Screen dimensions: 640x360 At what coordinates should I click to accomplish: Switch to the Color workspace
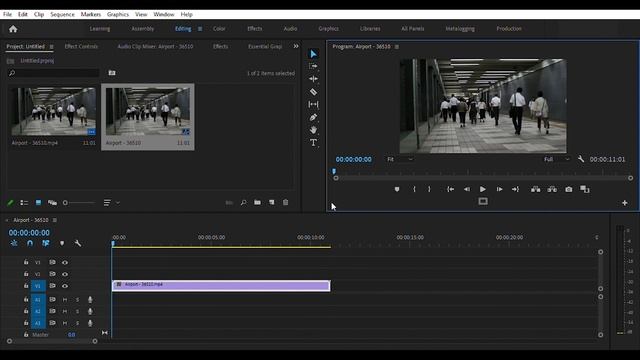point(219,29)
